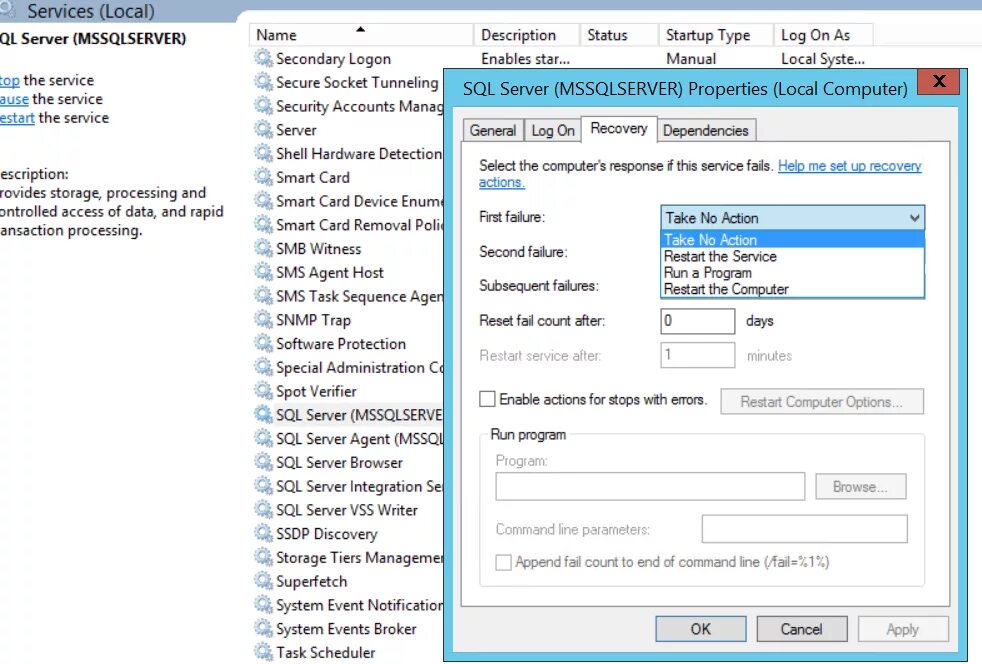The image size is (982, 664).
Task: Click the gear icon beside SQL Server (MSSQLSERVER)
Action: pos(263,415)
